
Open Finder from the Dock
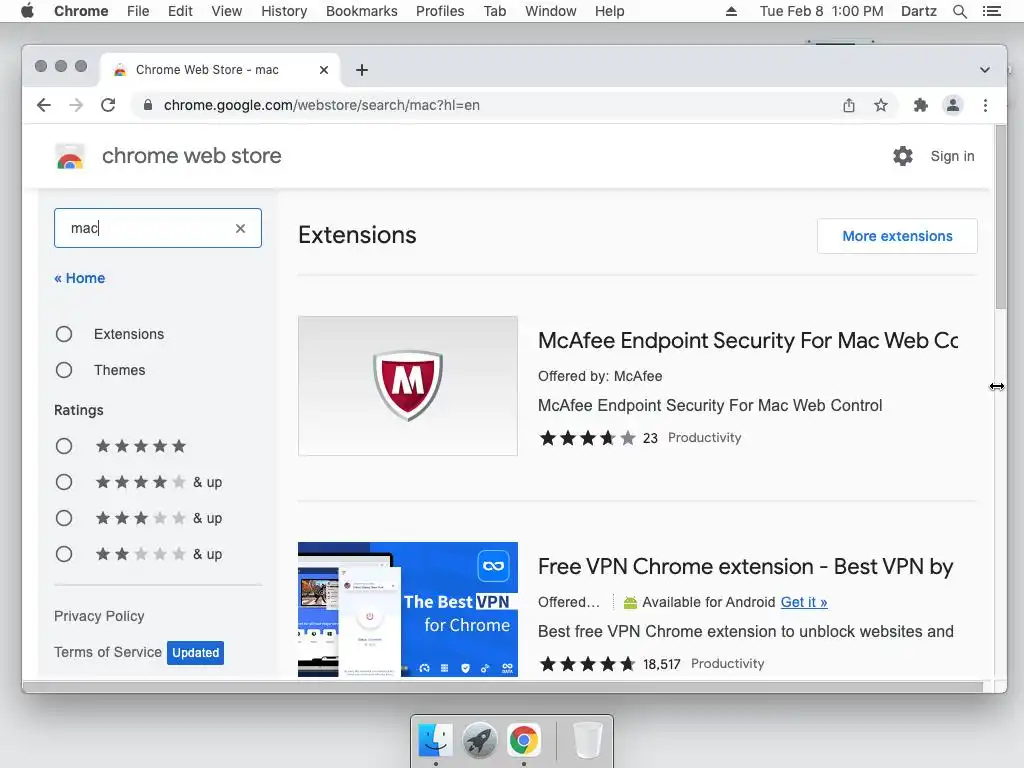pos(436,740)
